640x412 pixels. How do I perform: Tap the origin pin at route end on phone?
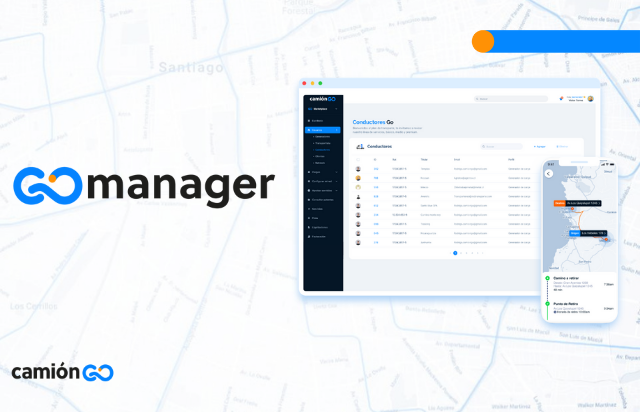point(606,239)
